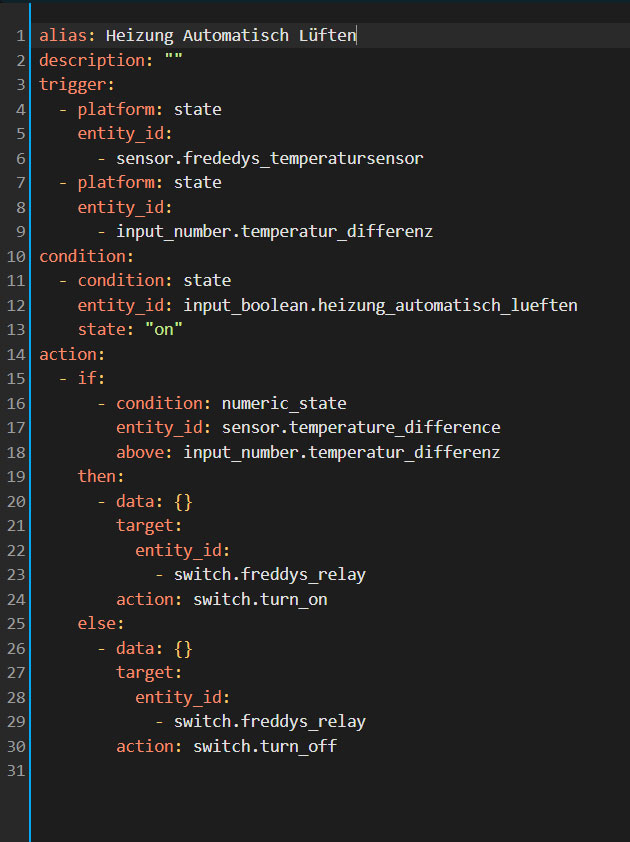The image size is (630, 842).
Task: Click line number 31 in the gutter
Action: pyautogui.click(x=16, y=770)
